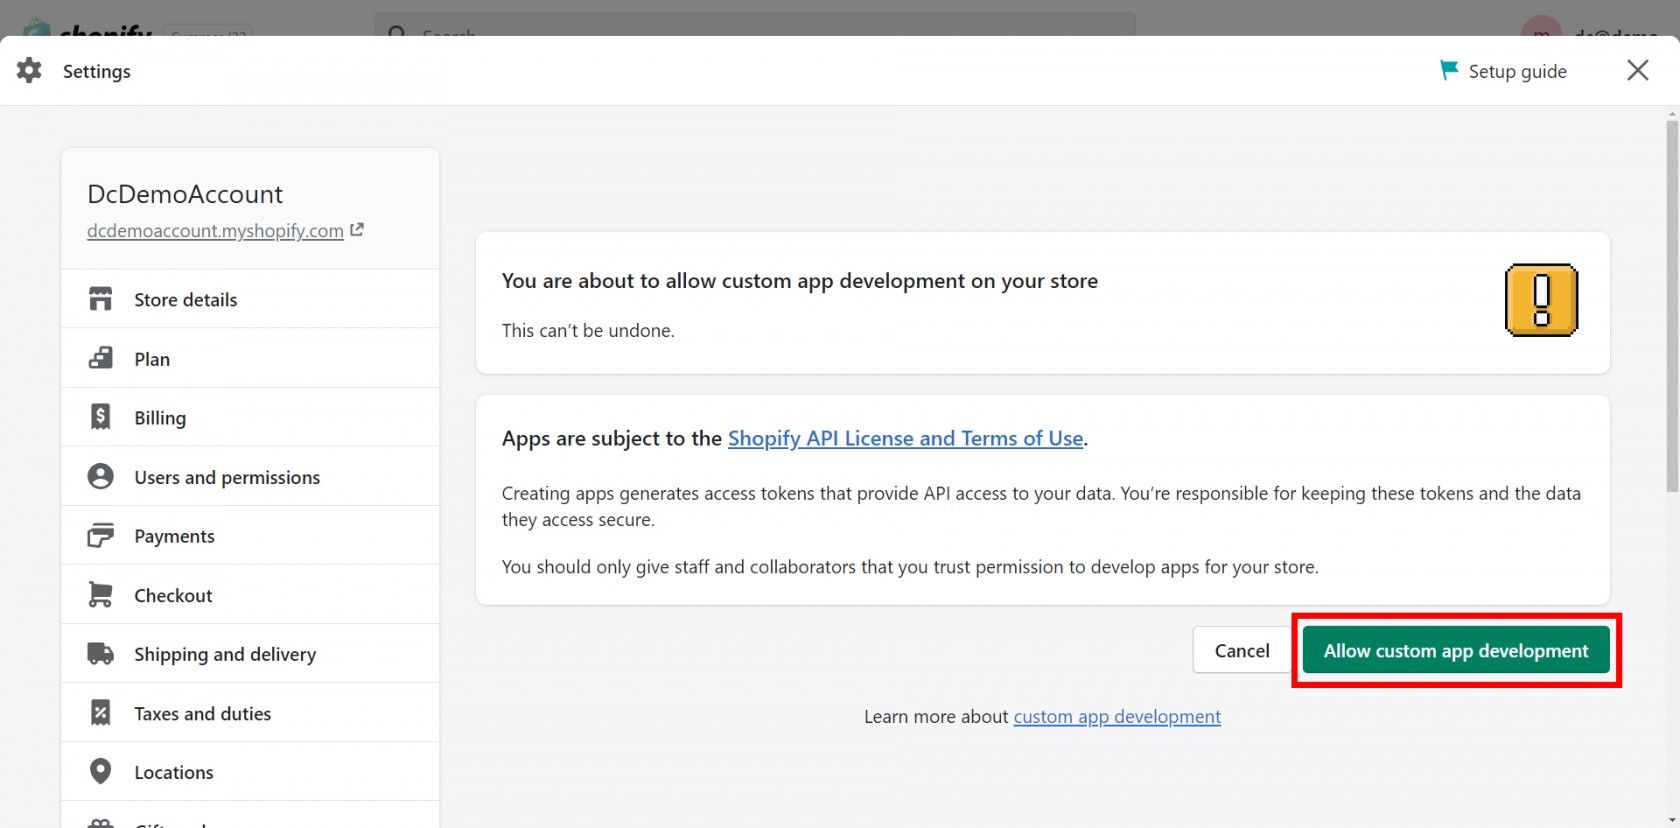
Task: Go to Shipping and delivery settings
Action: pos(225,654)
